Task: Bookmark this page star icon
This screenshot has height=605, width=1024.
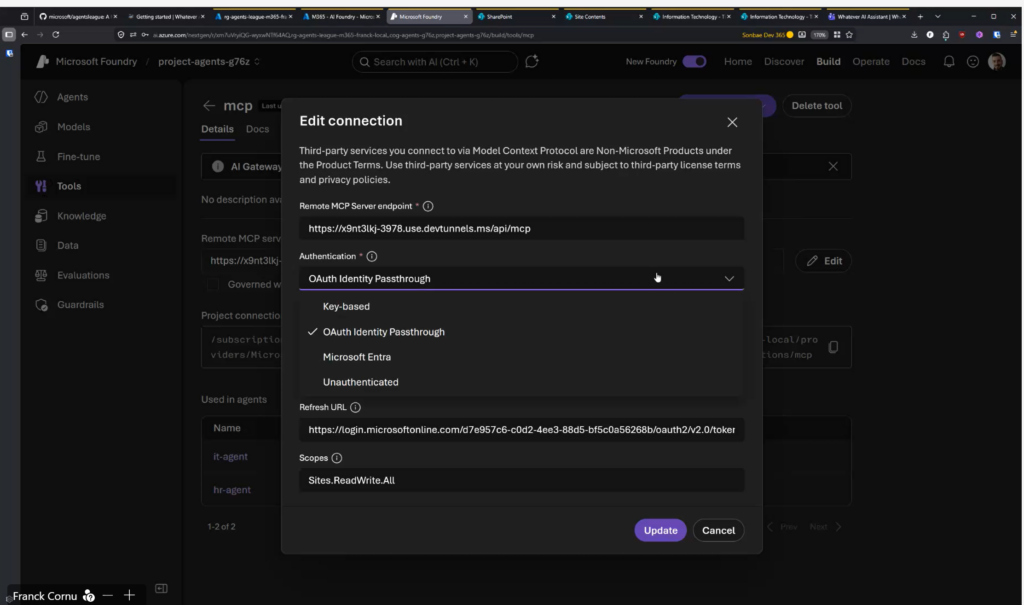Action: pyautogui.click(x=849, y=35)
